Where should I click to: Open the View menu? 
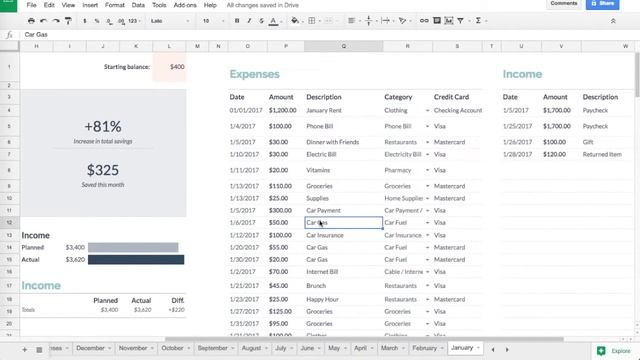pyautogui.click(x=68, y=5)
